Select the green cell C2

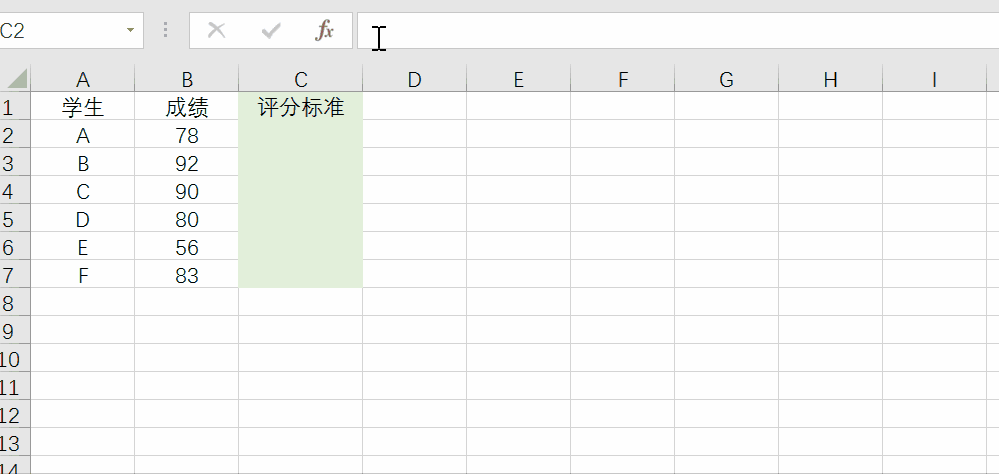[x=301, y=135]
